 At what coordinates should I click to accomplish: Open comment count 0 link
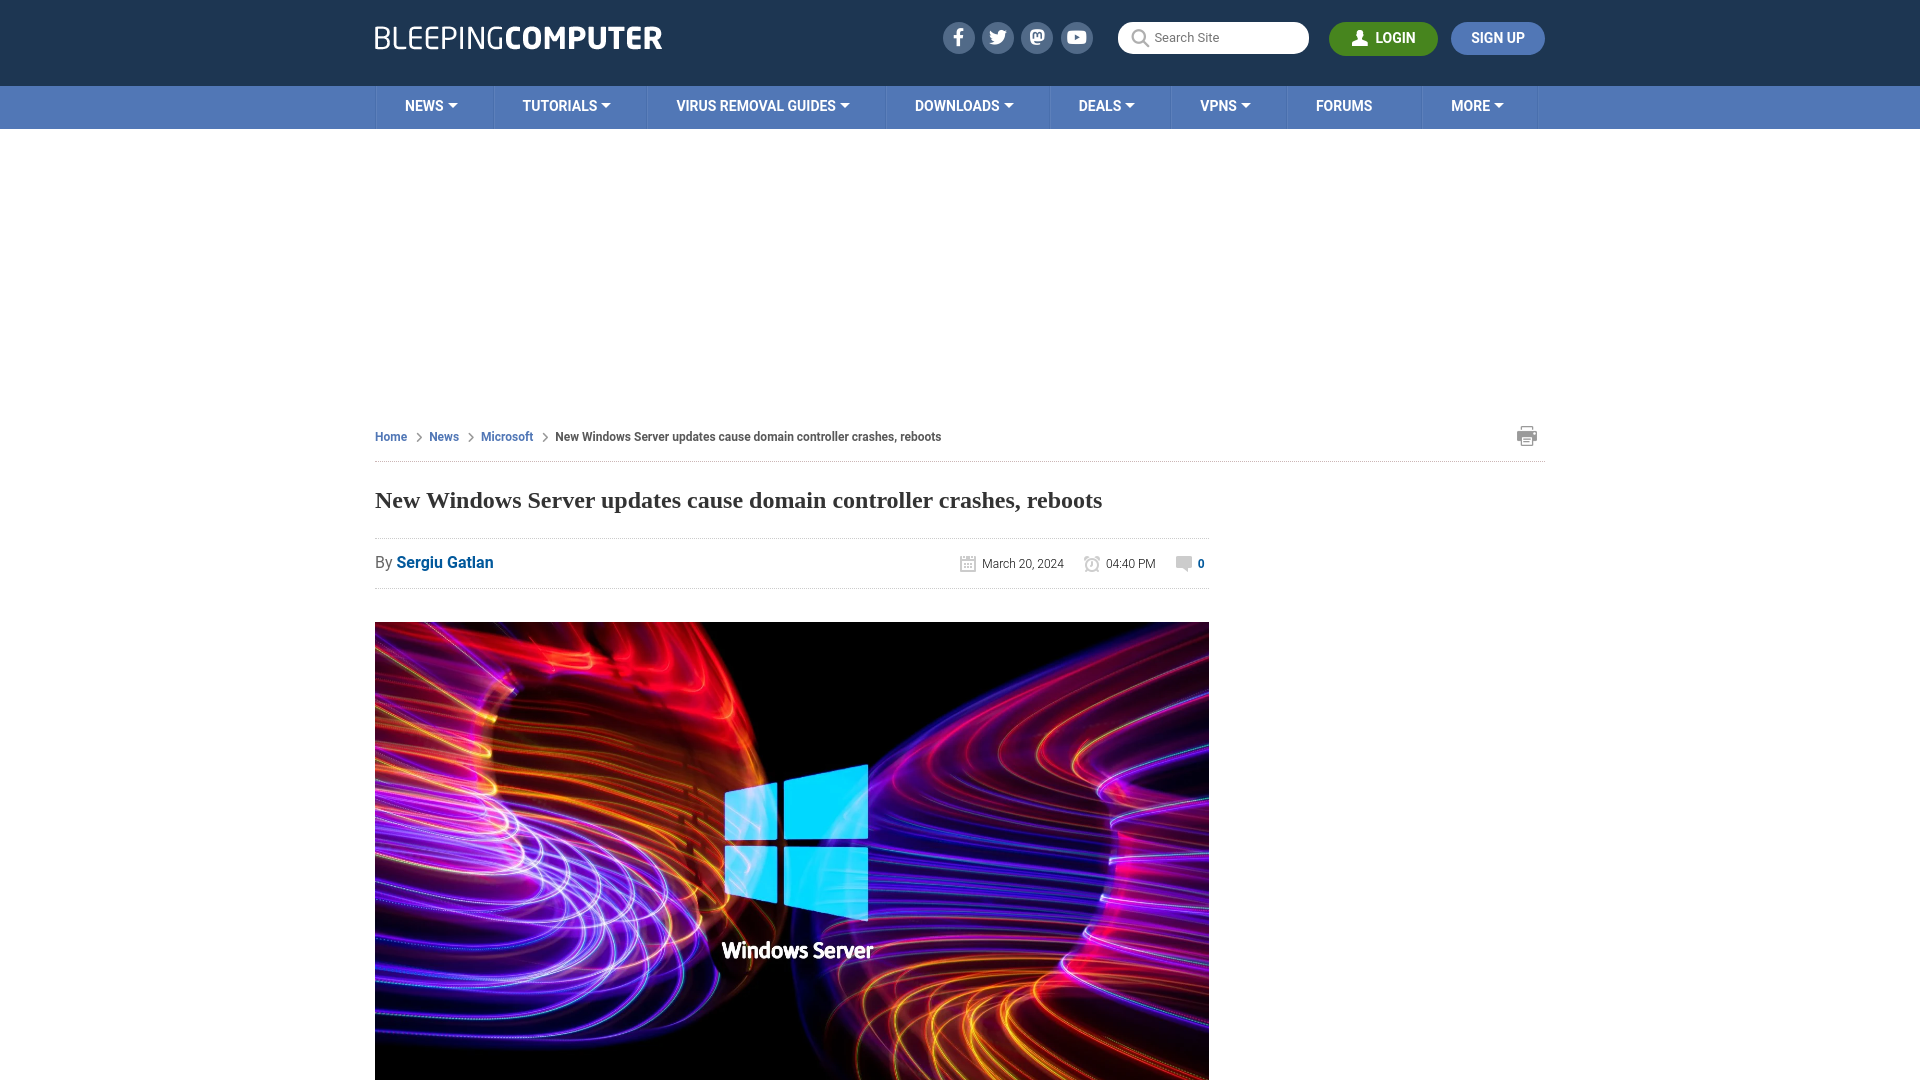coord(1201,564)
